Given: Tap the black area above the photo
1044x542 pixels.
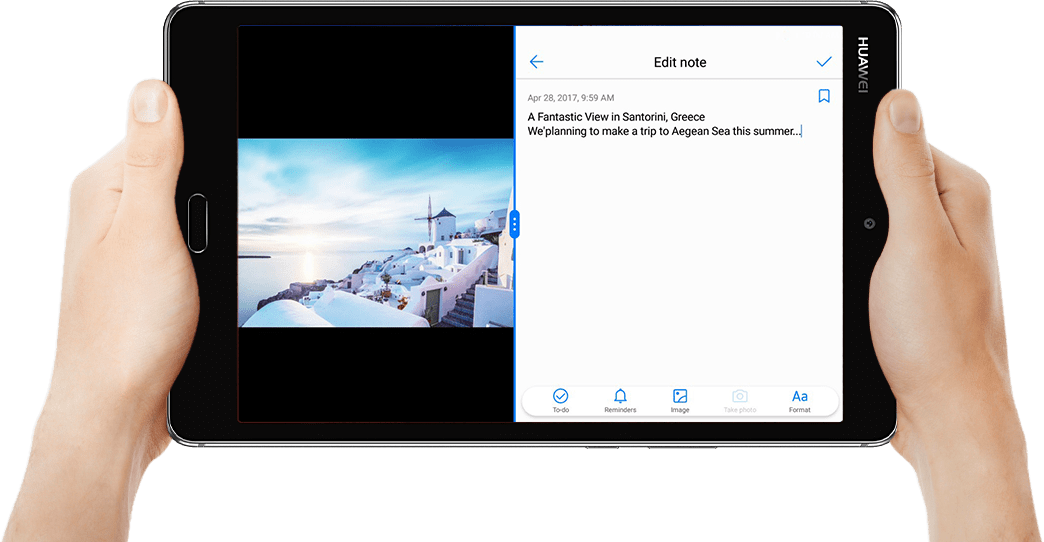Looking at the screenshot, I should [375, 82].
